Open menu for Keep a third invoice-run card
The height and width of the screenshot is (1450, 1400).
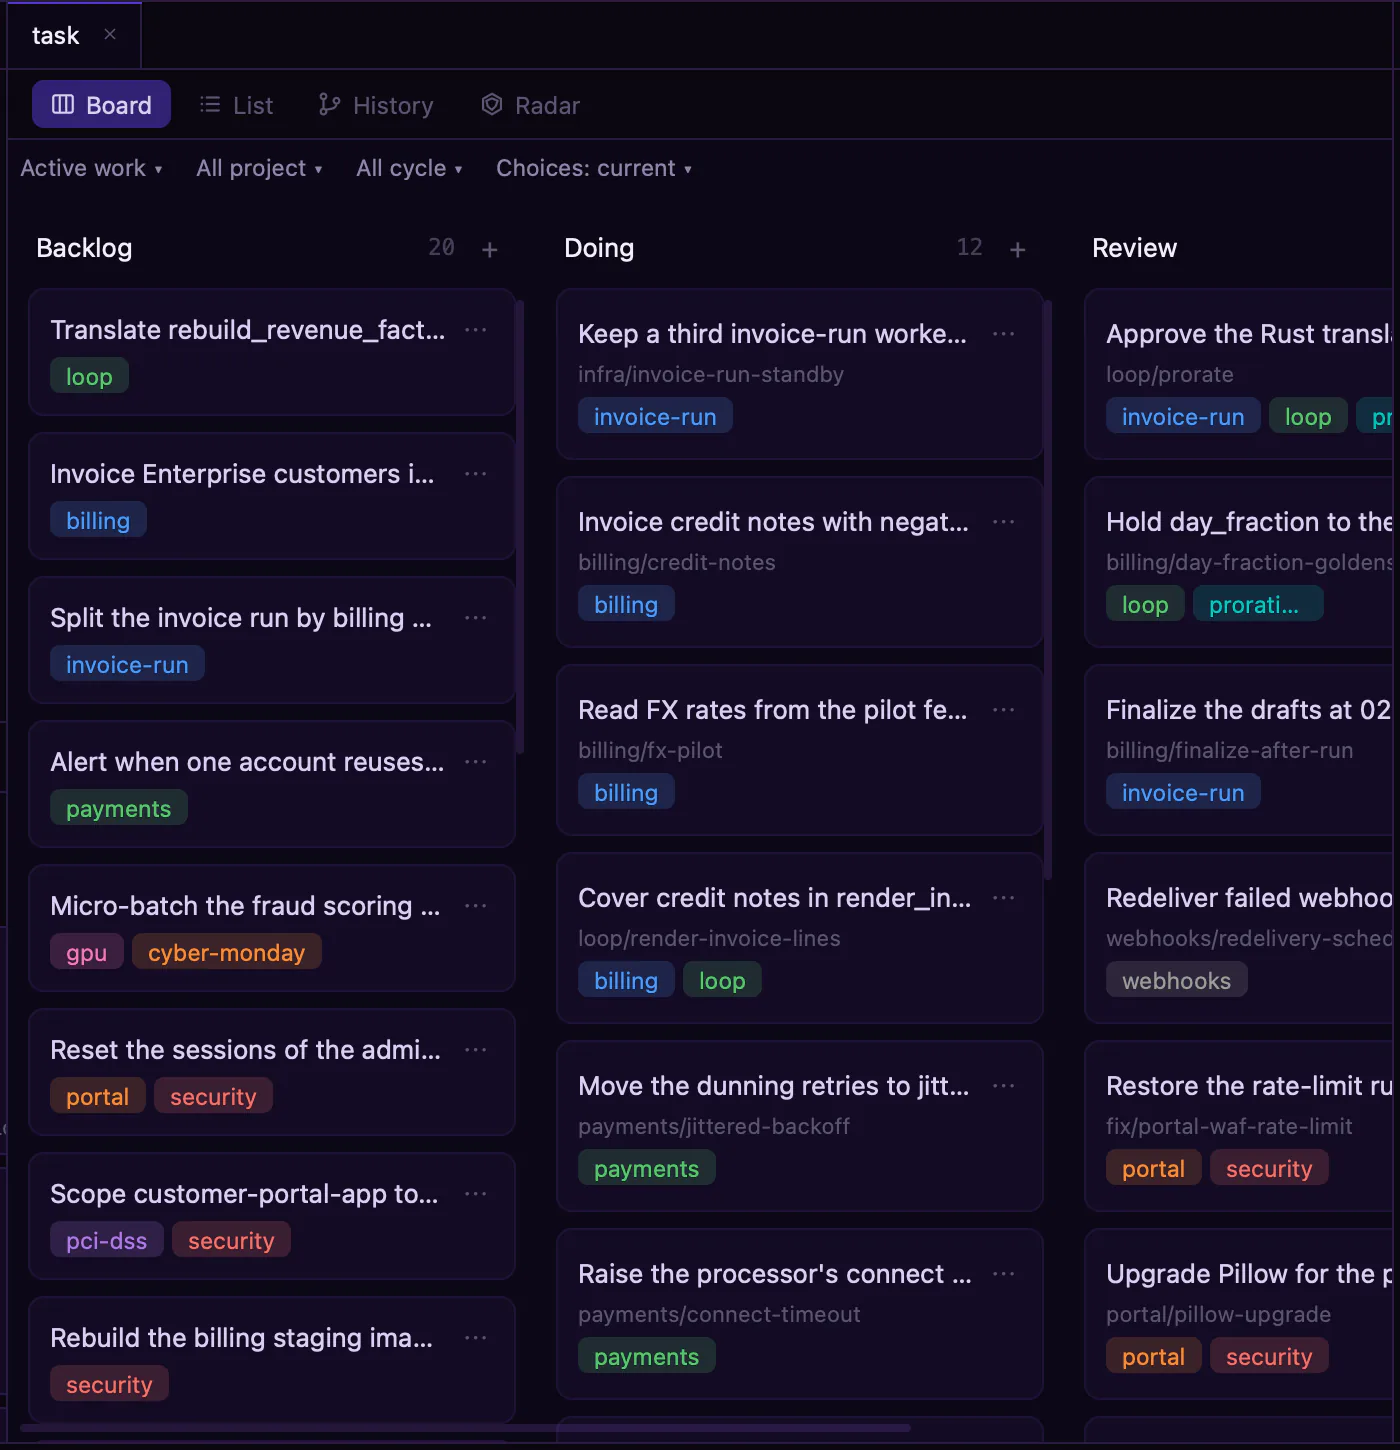[1004, 334]
